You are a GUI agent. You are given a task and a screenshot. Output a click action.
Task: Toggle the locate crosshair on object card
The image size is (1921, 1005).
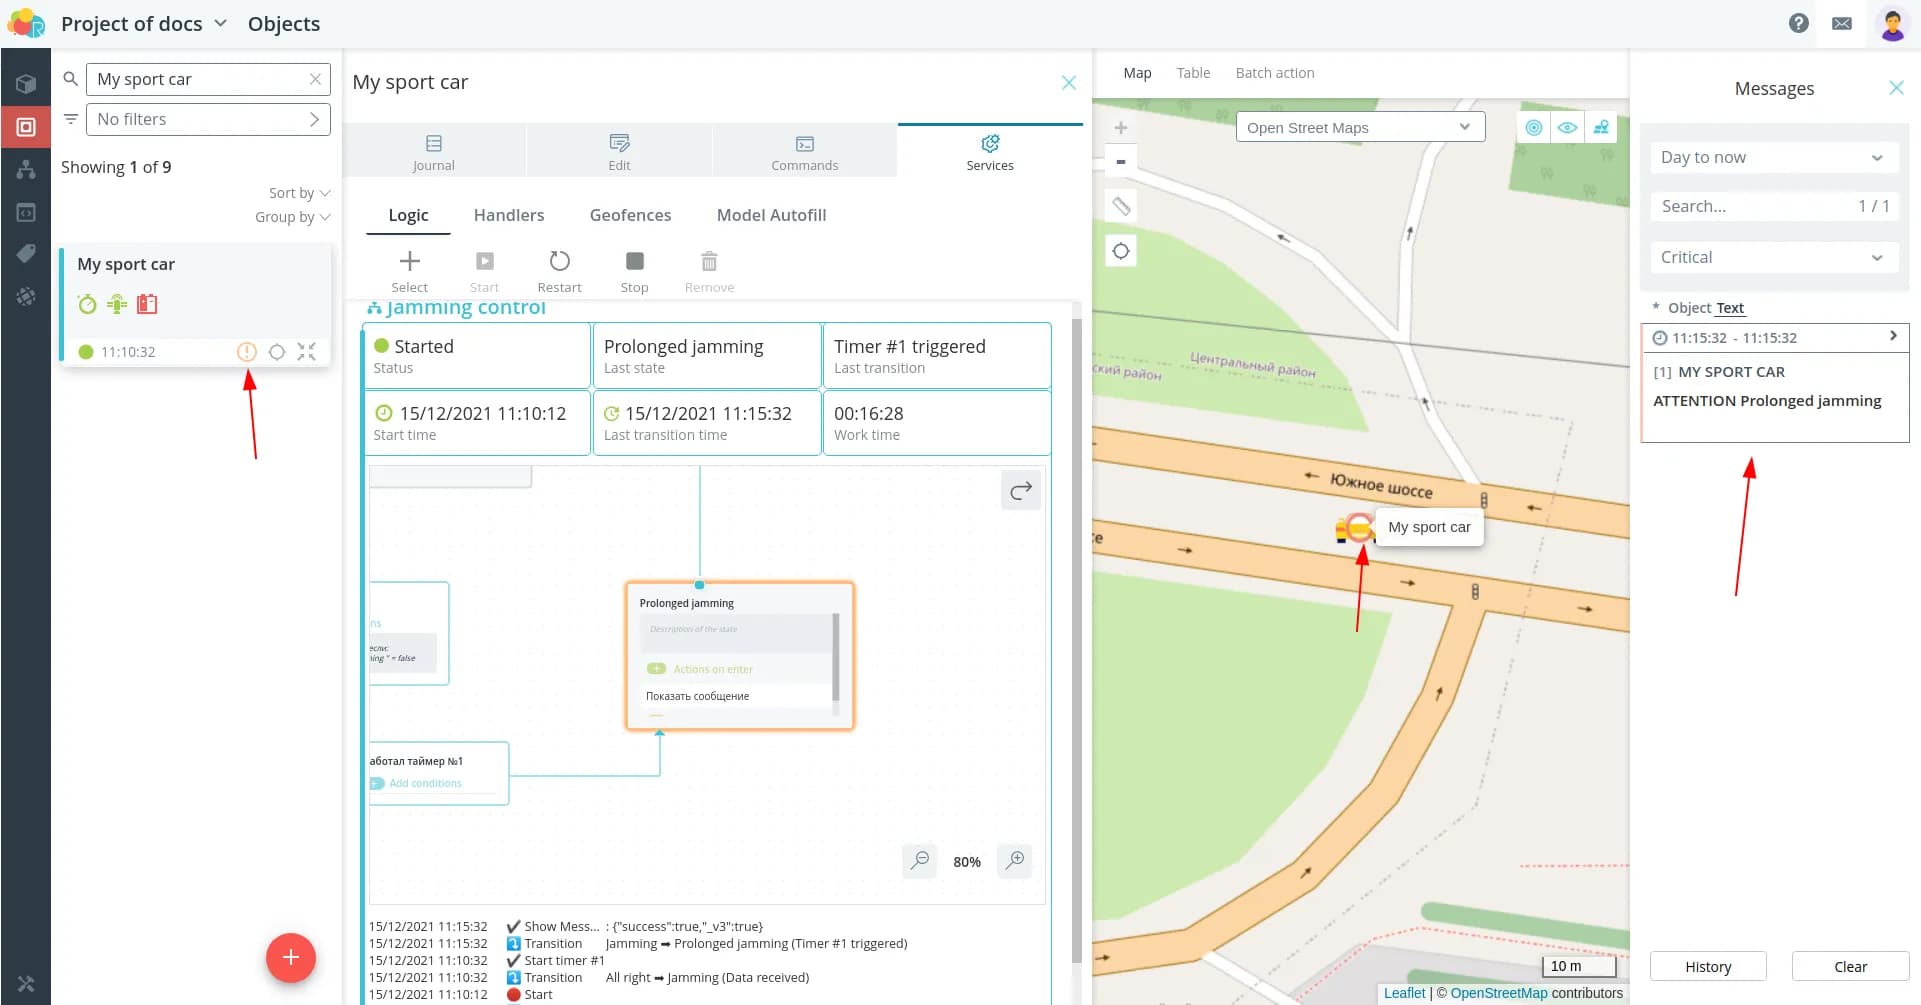tap(277, 351)
